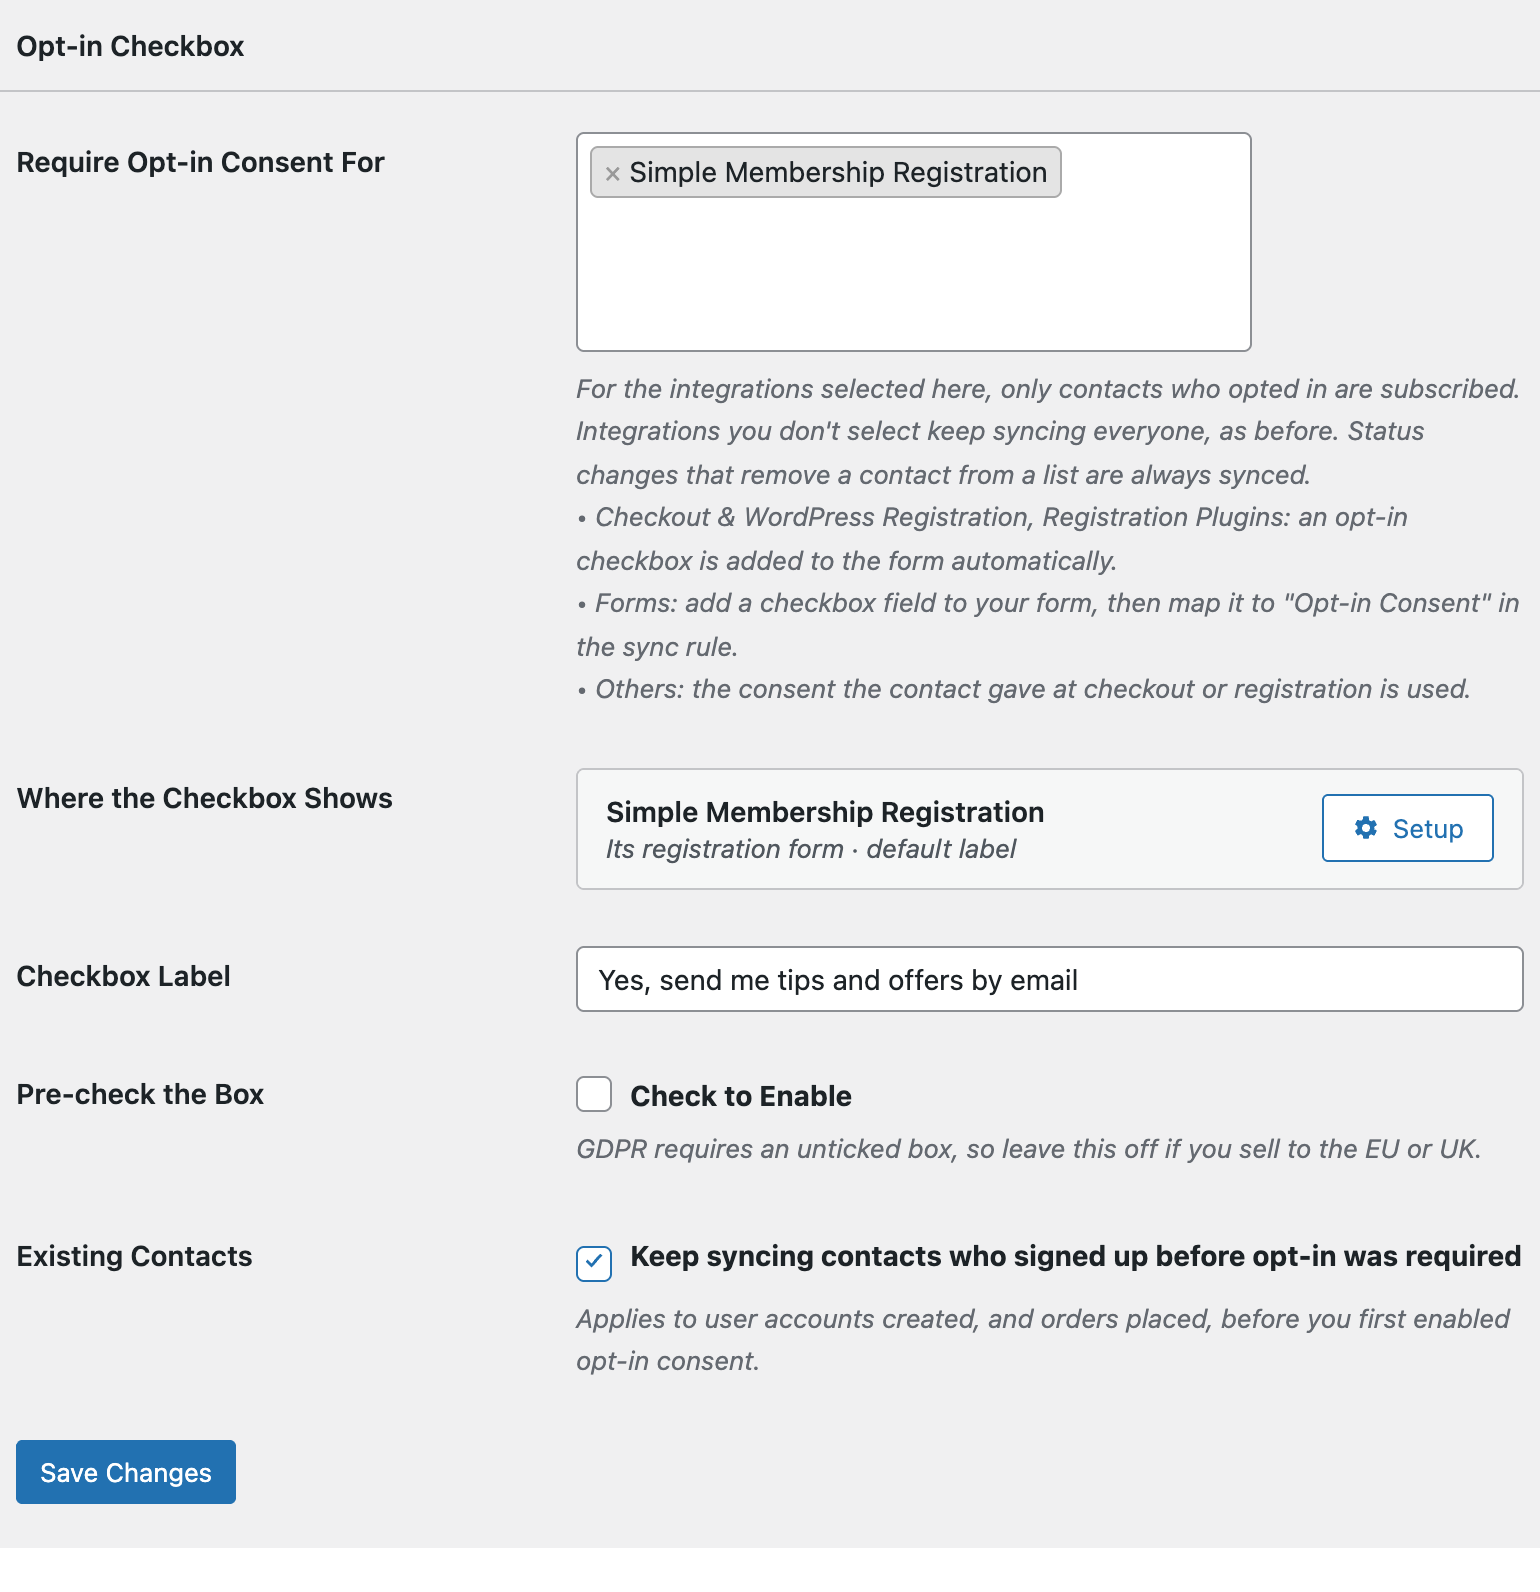Uncheck Keep syncing contacts checkbox
1540x1592 pixels.
click(594, 1264)
